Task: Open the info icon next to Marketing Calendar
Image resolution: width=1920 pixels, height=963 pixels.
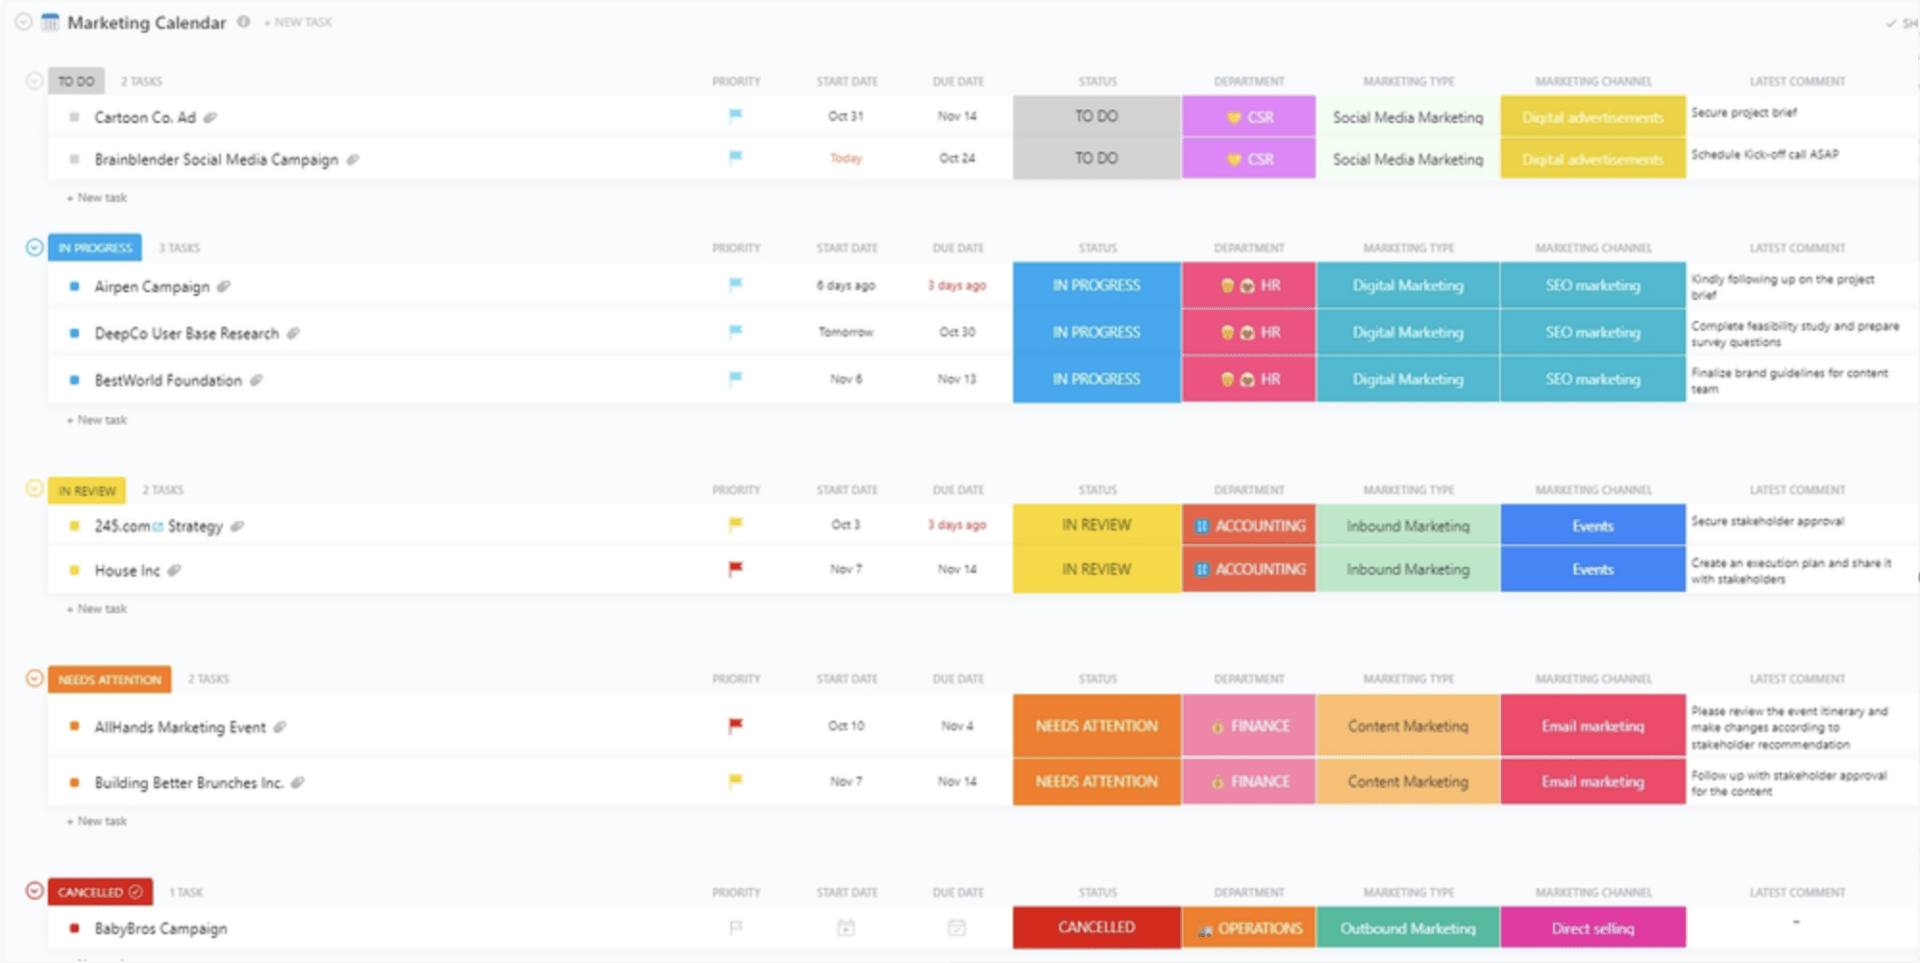Action: point(243,22)
